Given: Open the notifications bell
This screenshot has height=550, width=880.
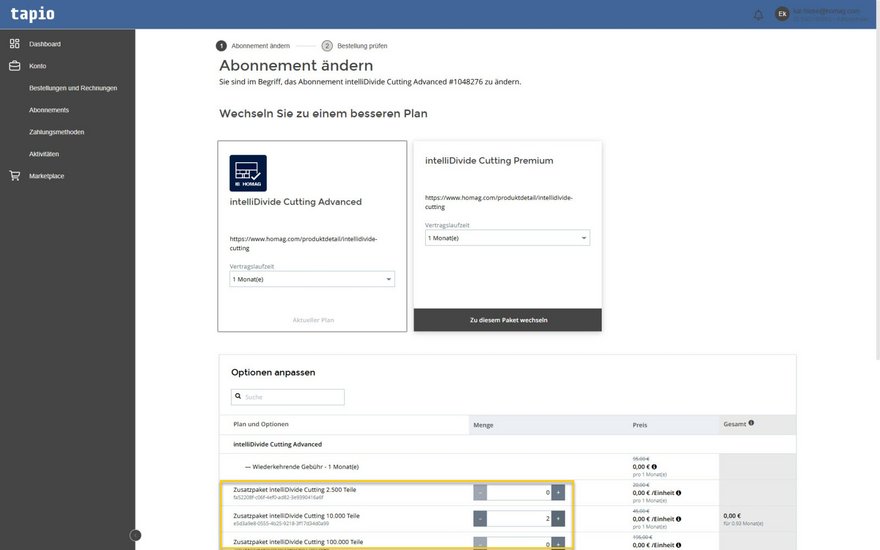Looking at the screenshot, I should coord(758,15).
